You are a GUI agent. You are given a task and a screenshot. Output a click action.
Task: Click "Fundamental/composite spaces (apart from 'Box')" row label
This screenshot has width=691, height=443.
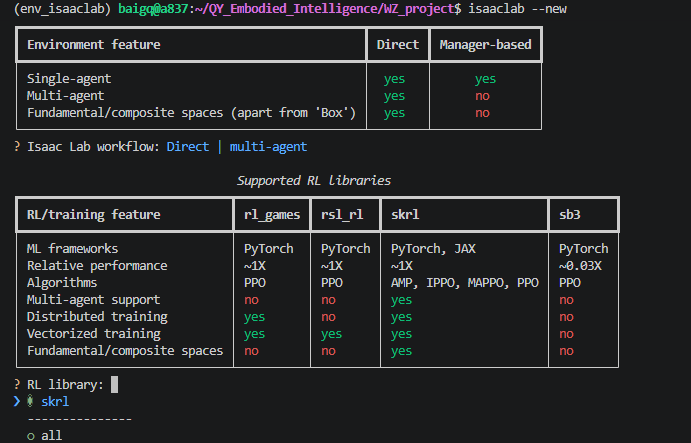(x=191, y=113)
